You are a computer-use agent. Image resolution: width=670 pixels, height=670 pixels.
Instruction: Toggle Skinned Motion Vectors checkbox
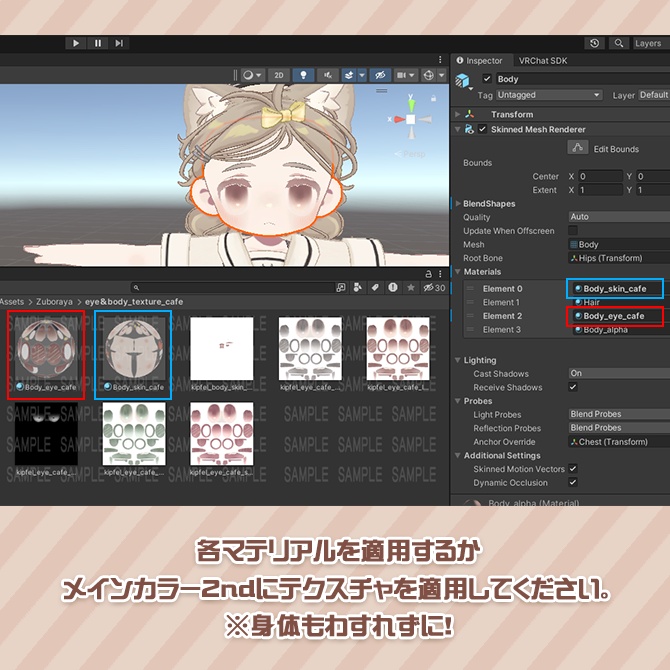(573, 469)
